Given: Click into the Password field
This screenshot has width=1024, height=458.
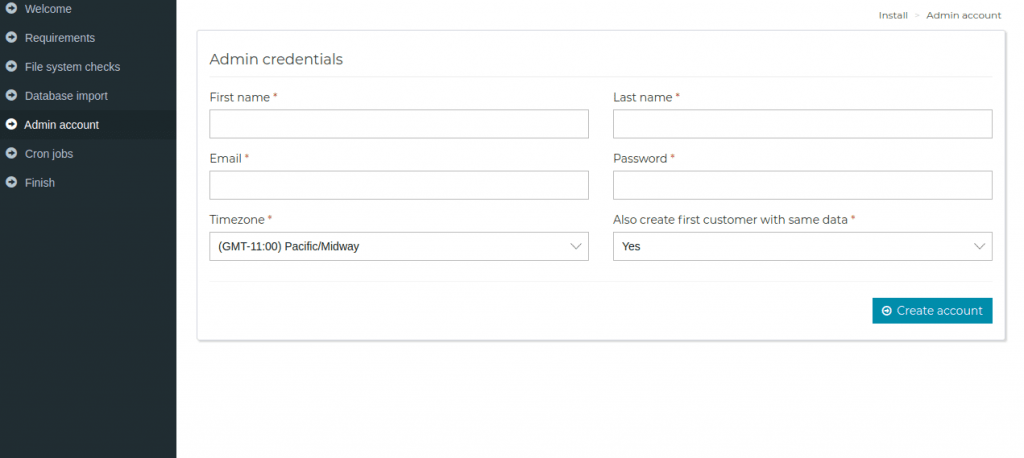Looking at the screenshot, I should (802, 185).
